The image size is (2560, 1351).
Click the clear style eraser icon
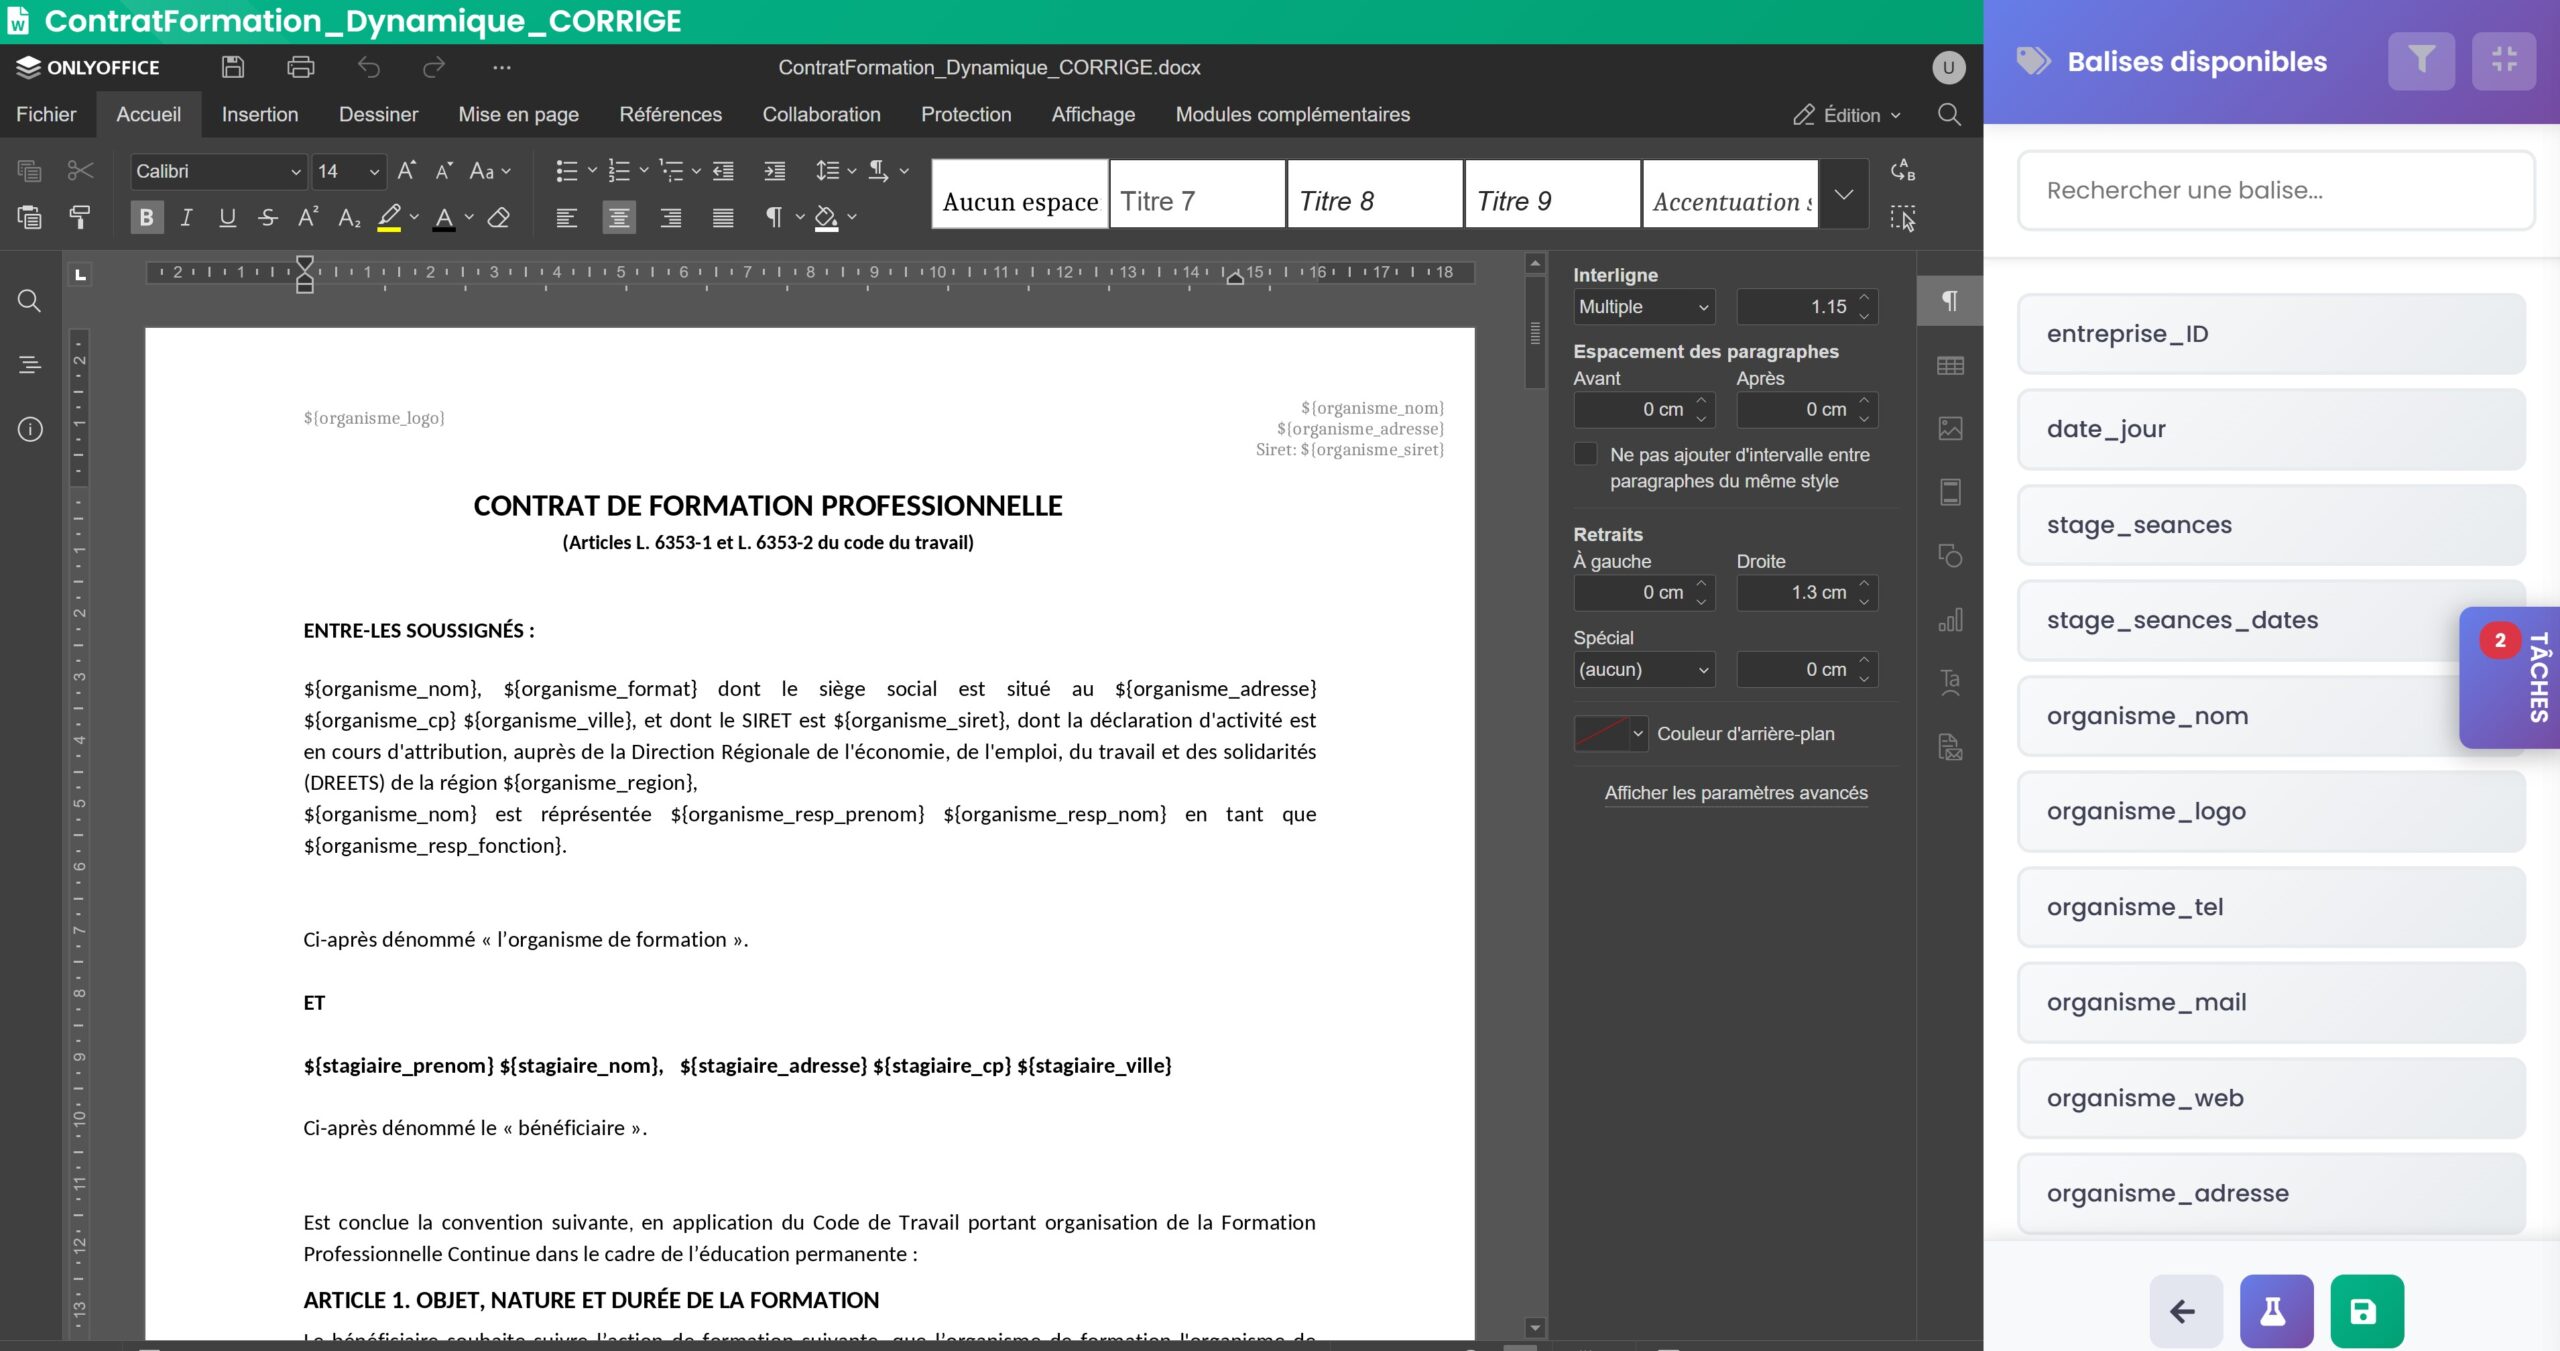point(499,217)
